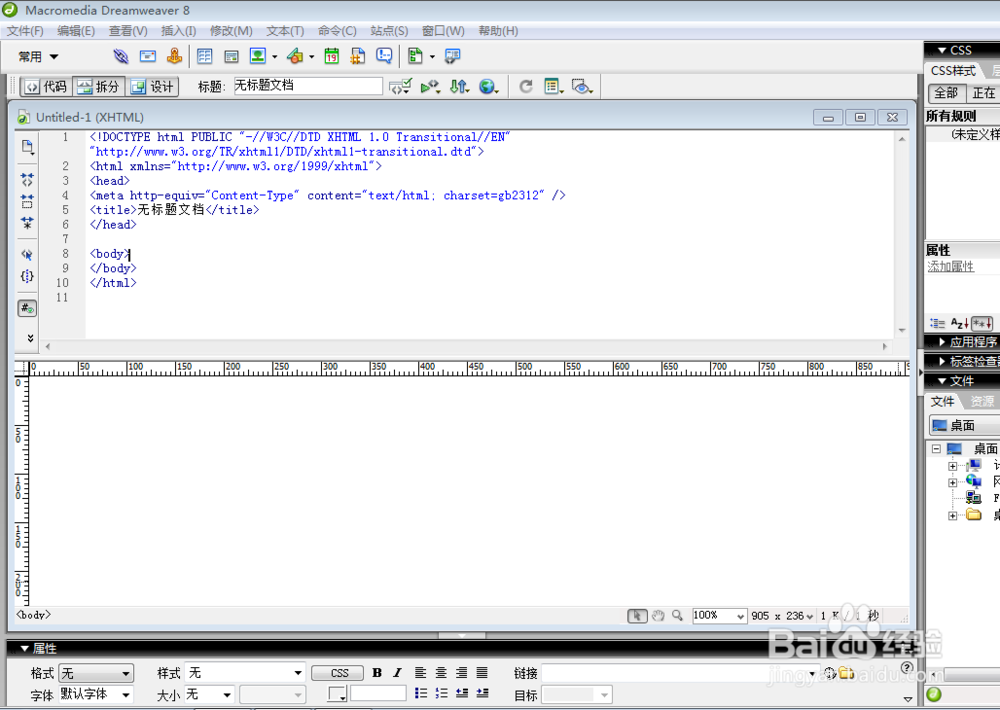Screen dimensions: 1000x710
Task: Collapse the CSS panel group
Action: [x=941, y=50]
